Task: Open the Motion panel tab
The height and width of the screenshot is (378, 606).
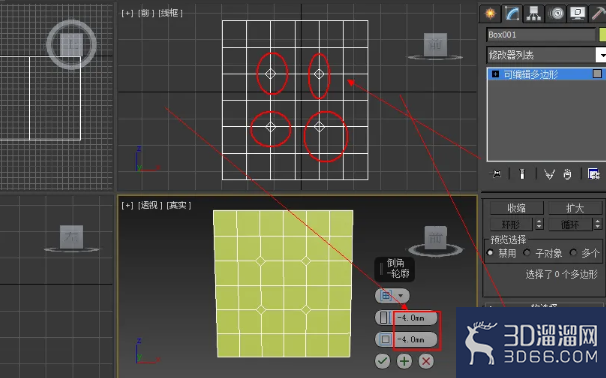Action: pos(556,14)
